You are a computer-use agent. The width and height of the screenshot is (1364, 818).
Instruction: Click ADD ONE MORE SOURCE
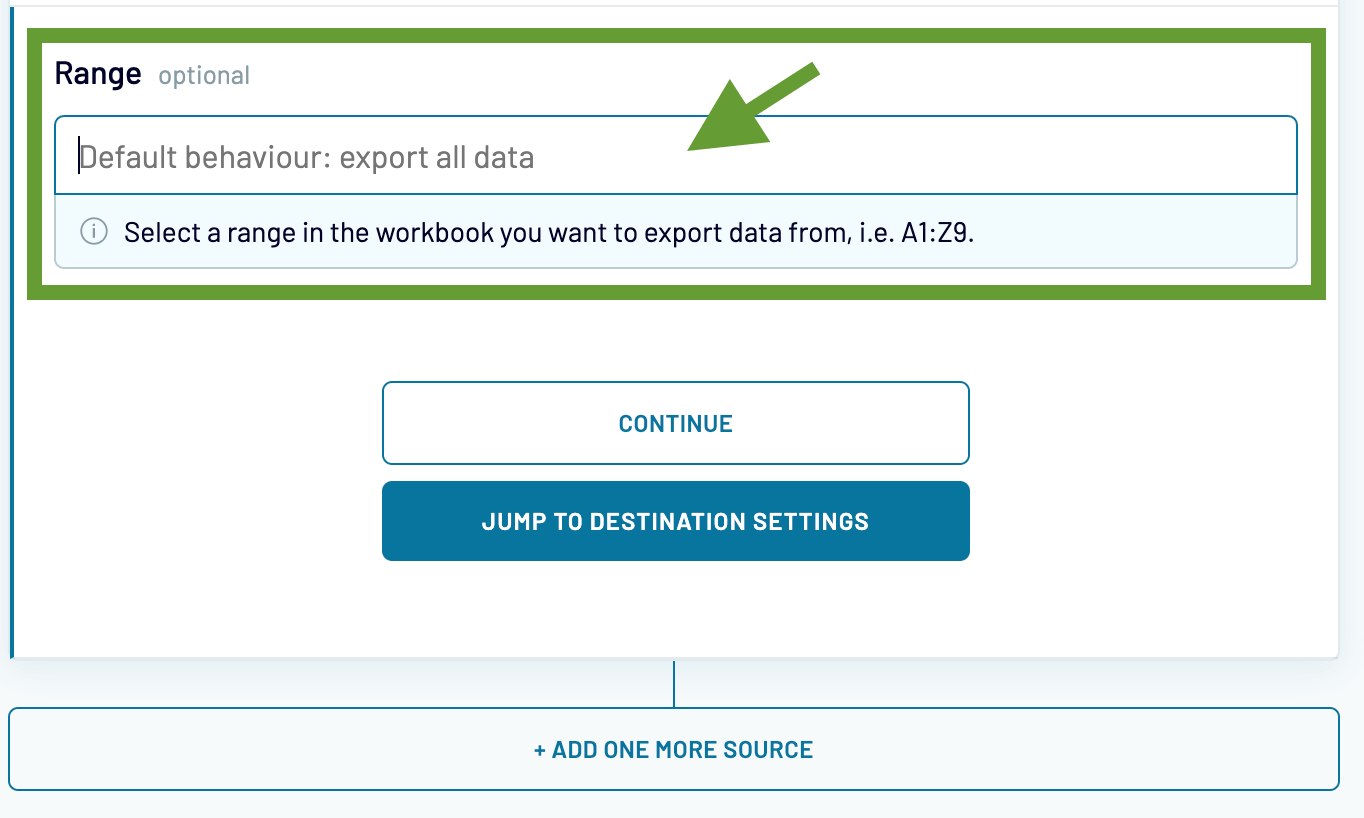(x=675, y=749)
